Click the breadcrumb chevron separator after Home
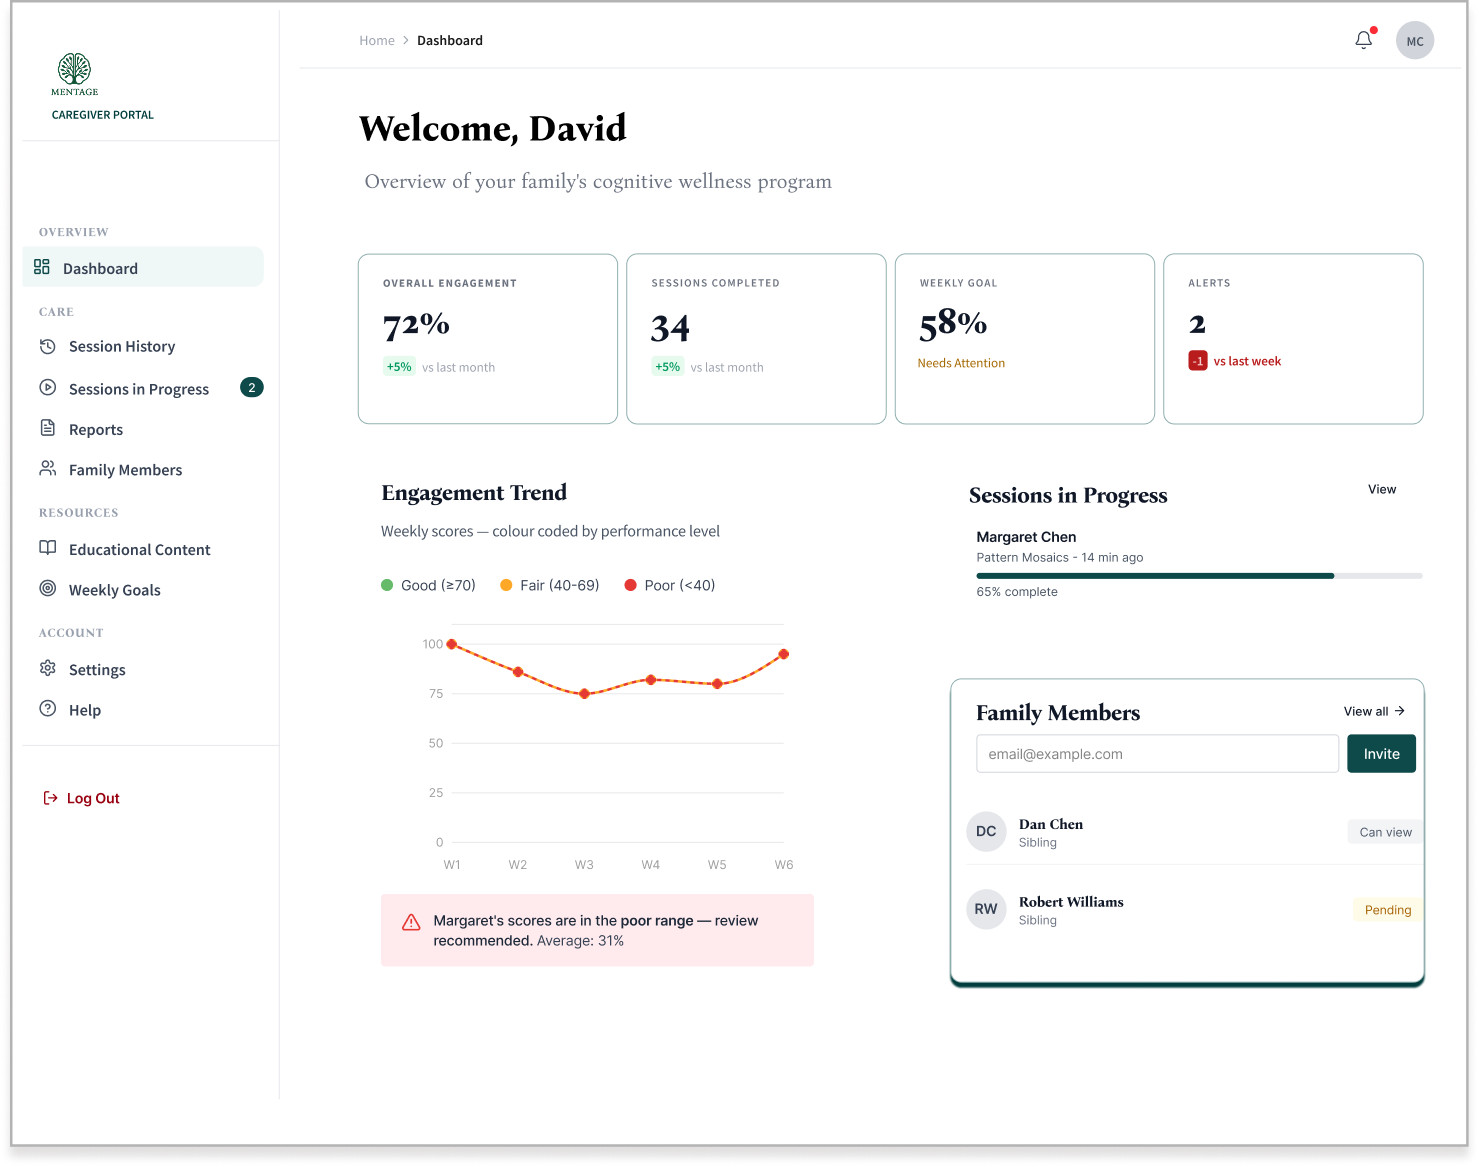Screen dimensions: 1479x1167 tap(406, 41)
